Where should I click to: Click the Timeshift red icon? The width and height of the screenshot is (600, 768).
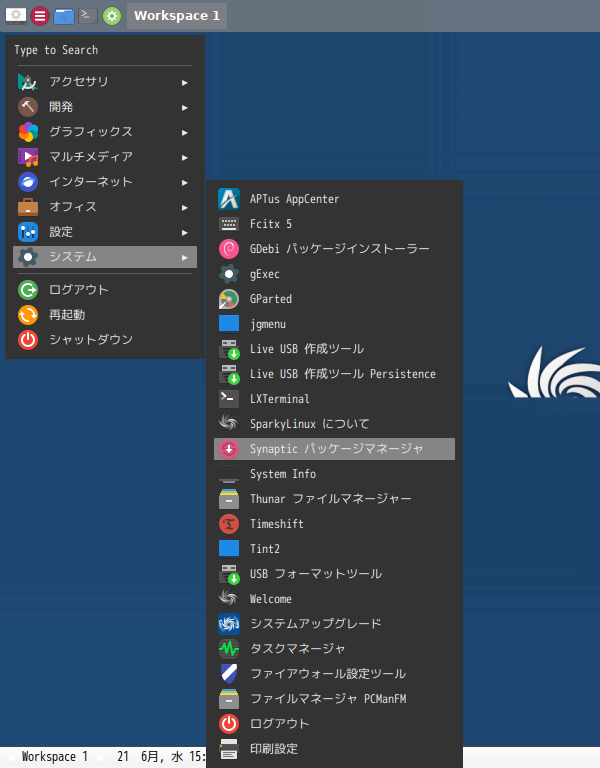[229, 524]
